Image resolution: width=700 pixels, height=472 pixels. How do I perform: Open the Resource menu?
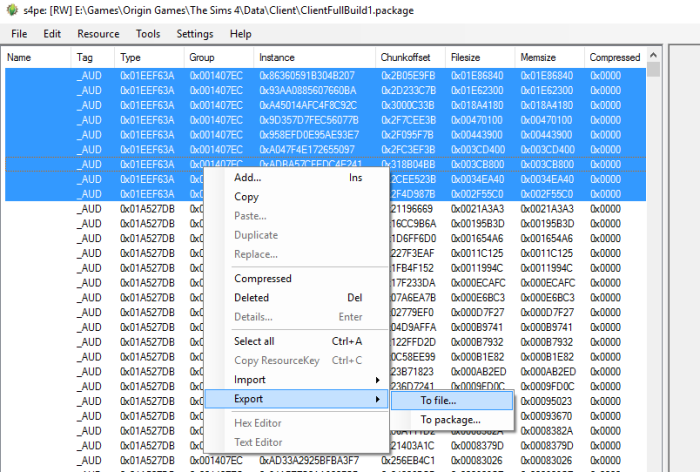coord(98,34)
